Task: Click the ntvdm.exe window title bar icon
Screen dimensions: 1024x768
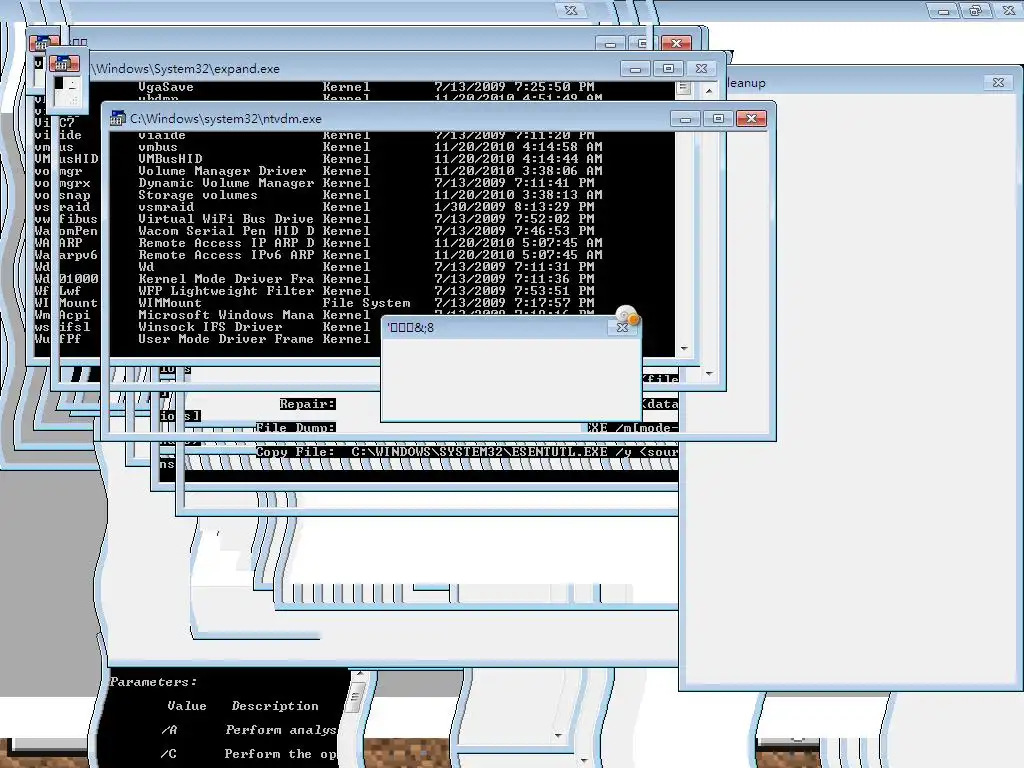Action: (x=118, y=118)
